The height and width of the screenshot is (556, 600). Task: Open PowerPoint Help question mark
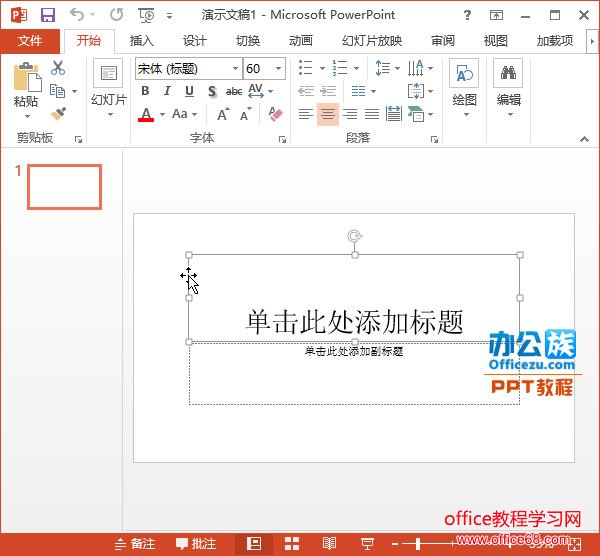pyautogui.click(x=467, y=15)
